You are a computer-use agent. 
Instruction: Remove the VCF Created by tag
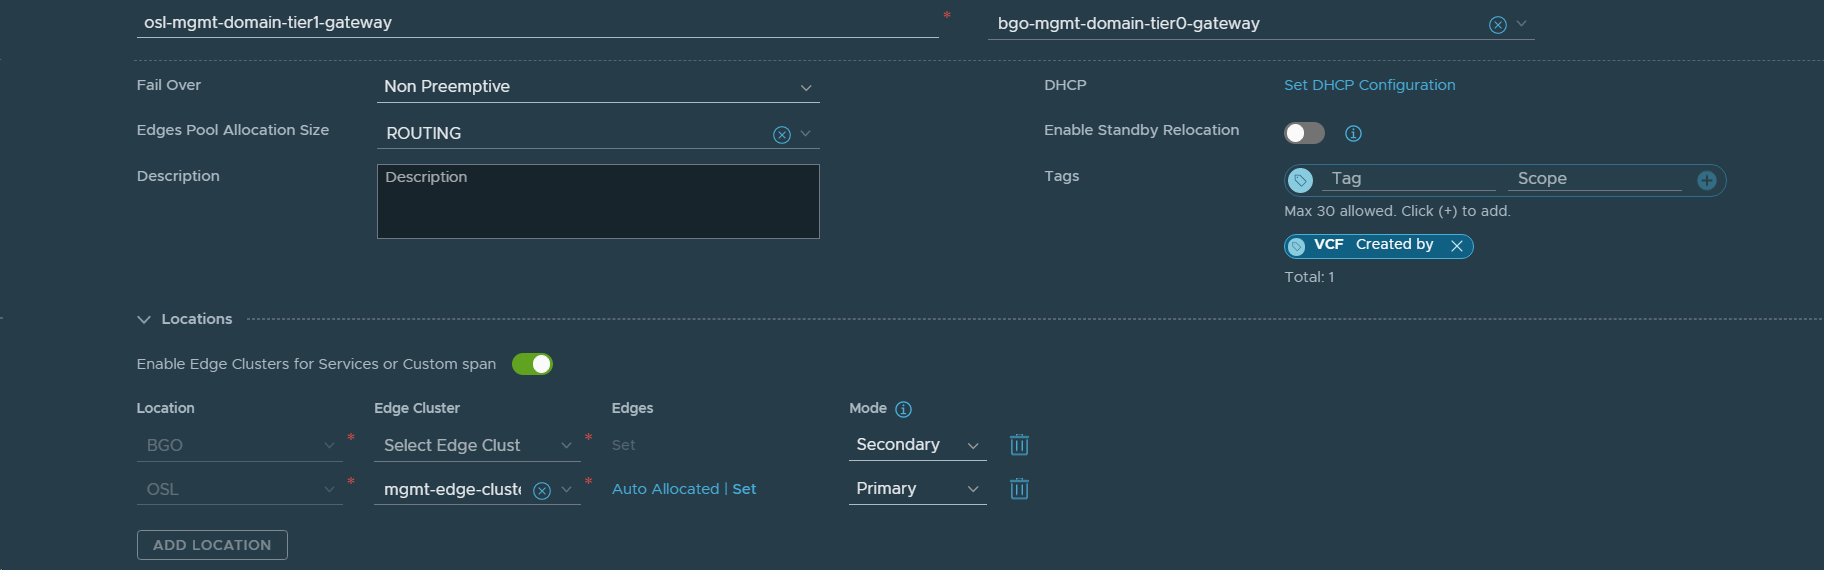(1457, 246)
